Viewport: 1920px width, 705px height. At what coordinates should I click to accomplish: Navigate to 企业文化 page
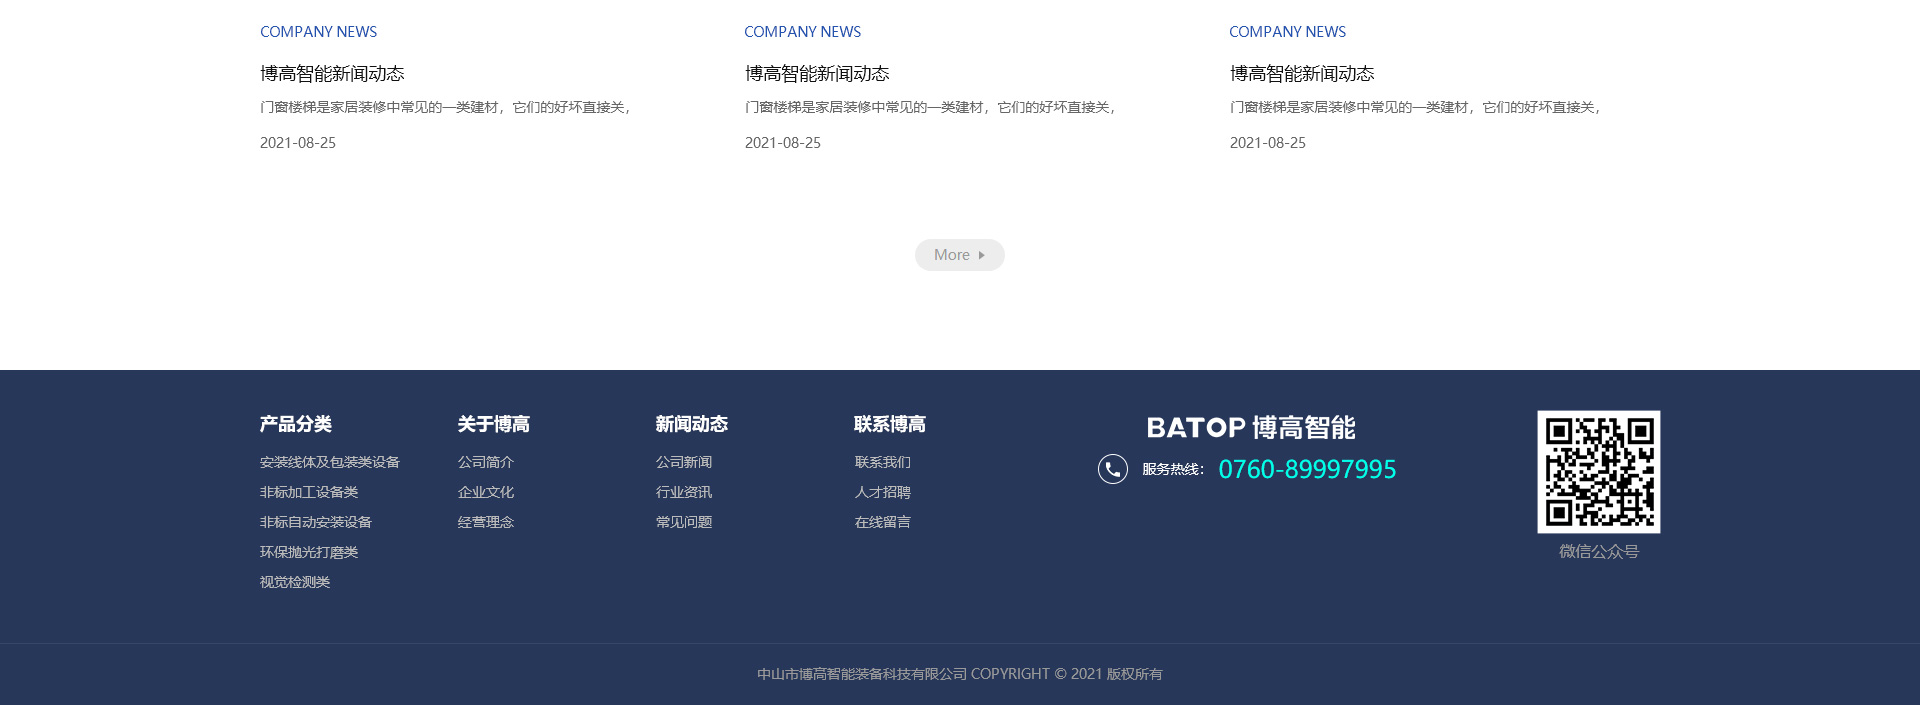(x=485, y=492)
